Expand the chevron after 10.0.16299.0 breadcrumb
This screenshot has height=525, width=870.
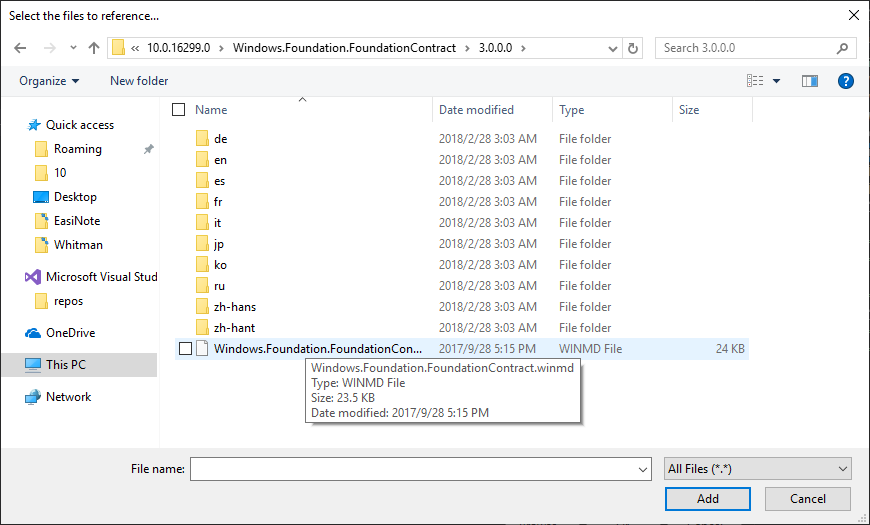point(221,48)
